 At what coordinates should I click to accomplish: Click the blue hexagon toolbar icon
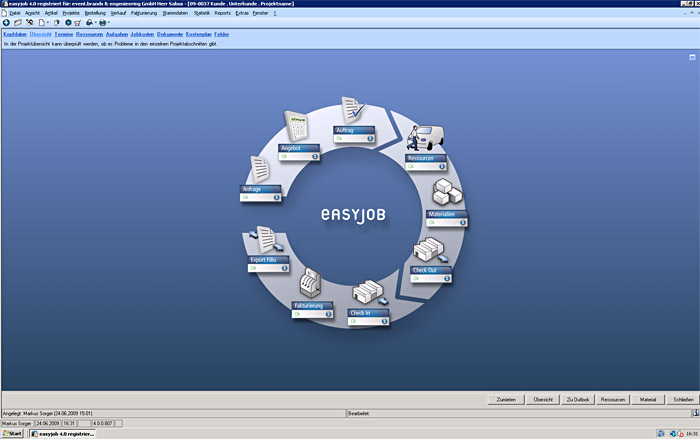68,22
